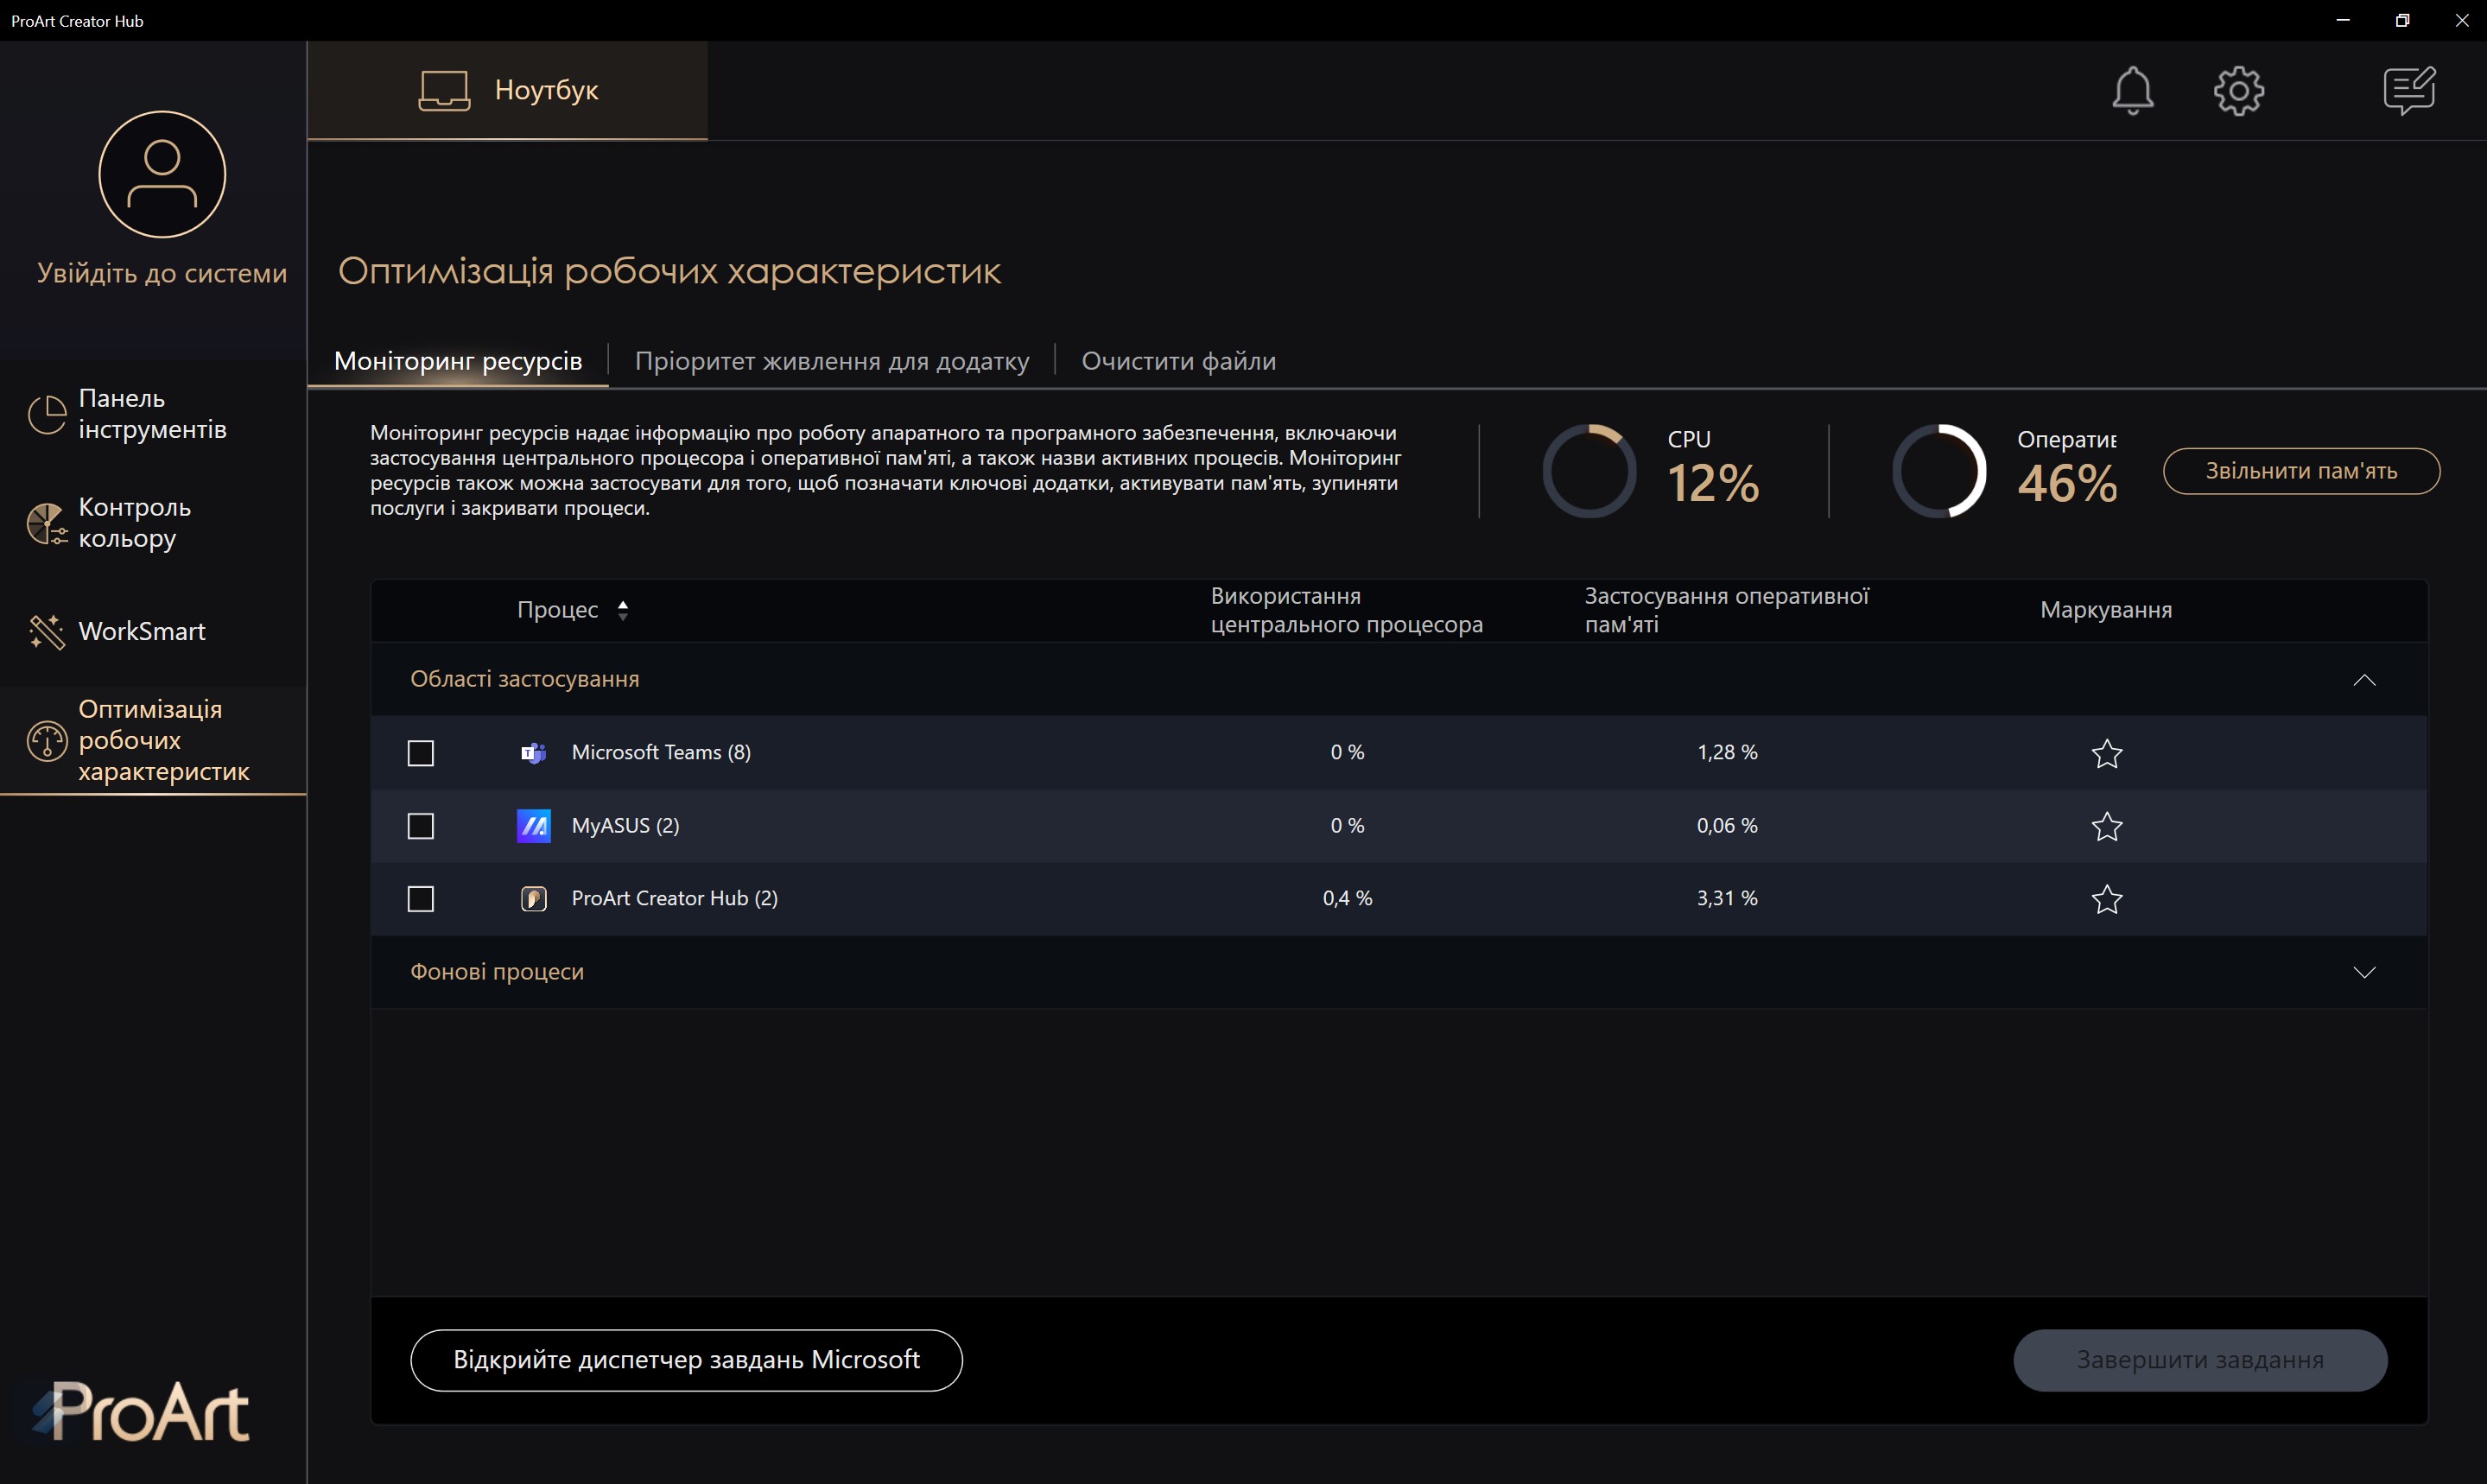Screen dimensions: 2487x1484
Task: Open WorkSmart from the sidebar
Action: (142, 631)
